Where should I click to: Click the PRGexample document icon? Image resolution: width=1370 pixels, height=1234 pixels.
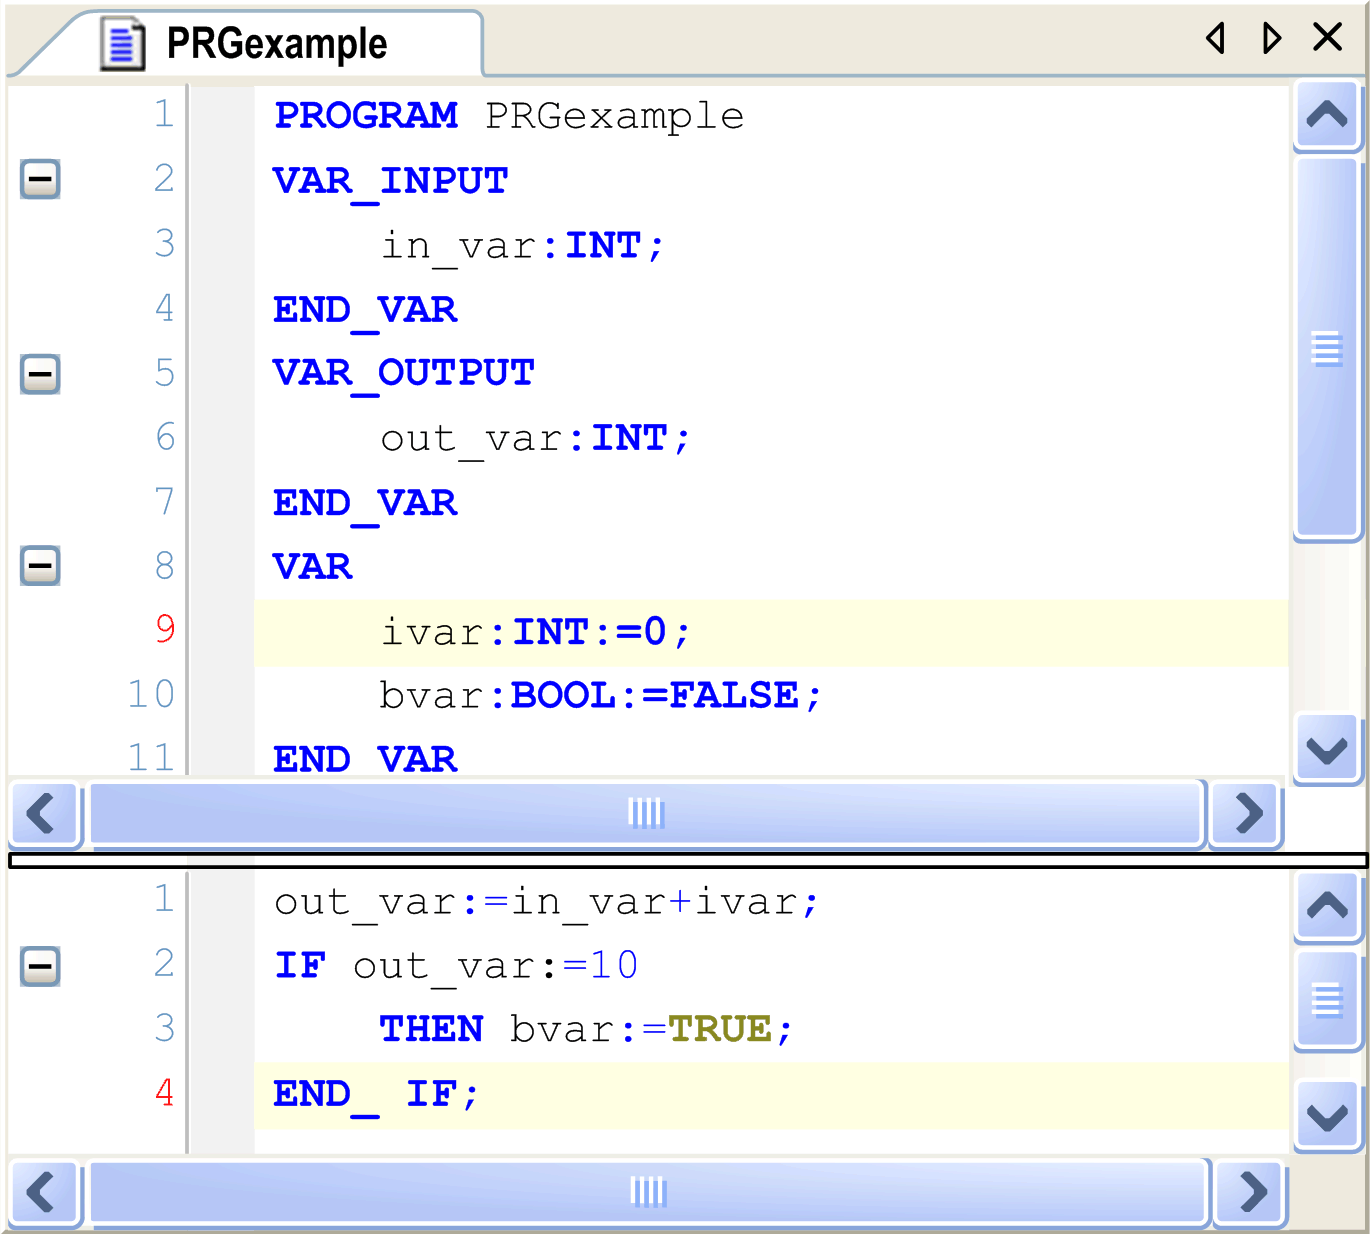pyautogui.click(x=122, y=45)
